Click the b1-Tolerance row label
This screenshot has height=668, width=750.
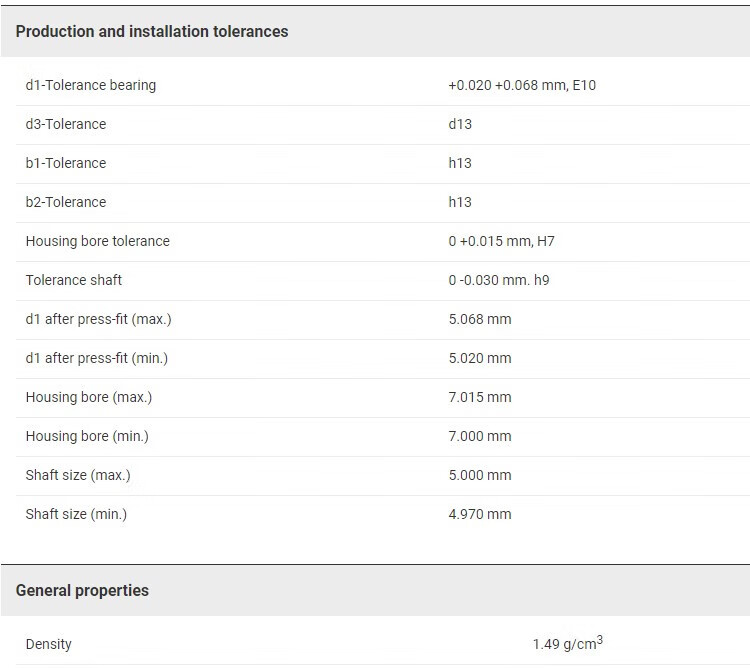pos(66,163)
